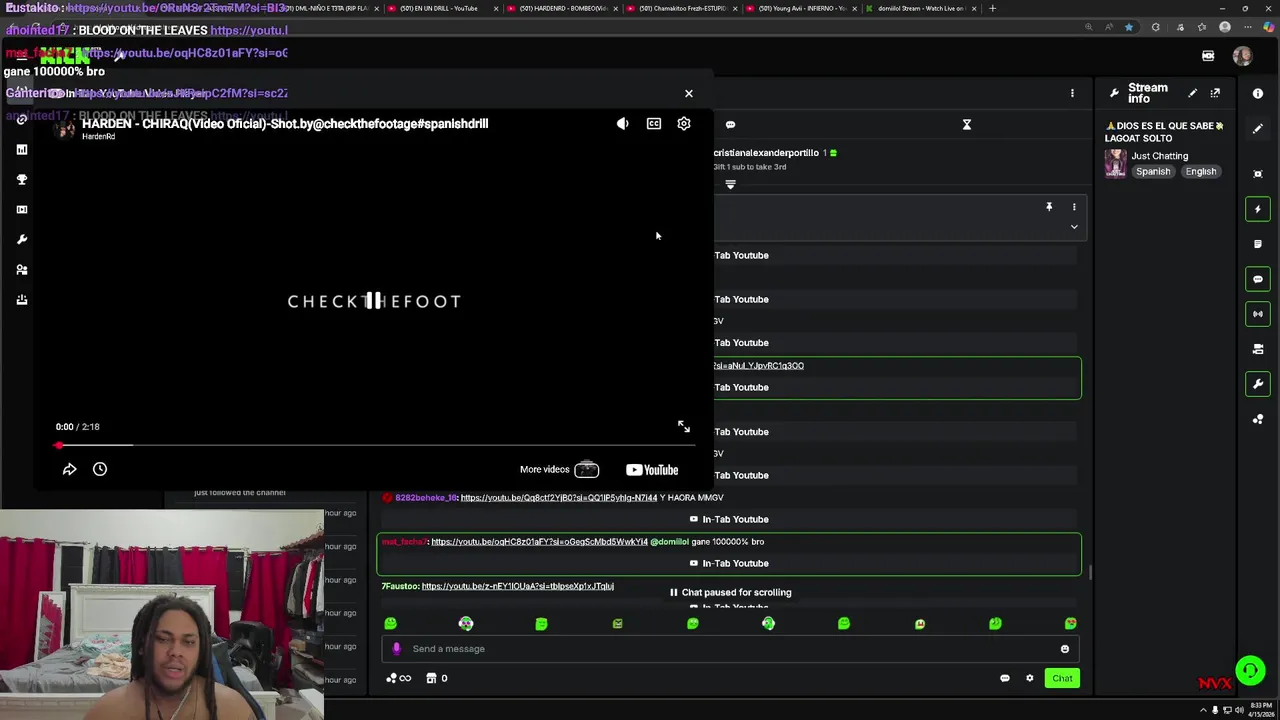This screenshot has height=720, width=1280.
Task: Expand pinned message with chevron
Action: 1074,227
